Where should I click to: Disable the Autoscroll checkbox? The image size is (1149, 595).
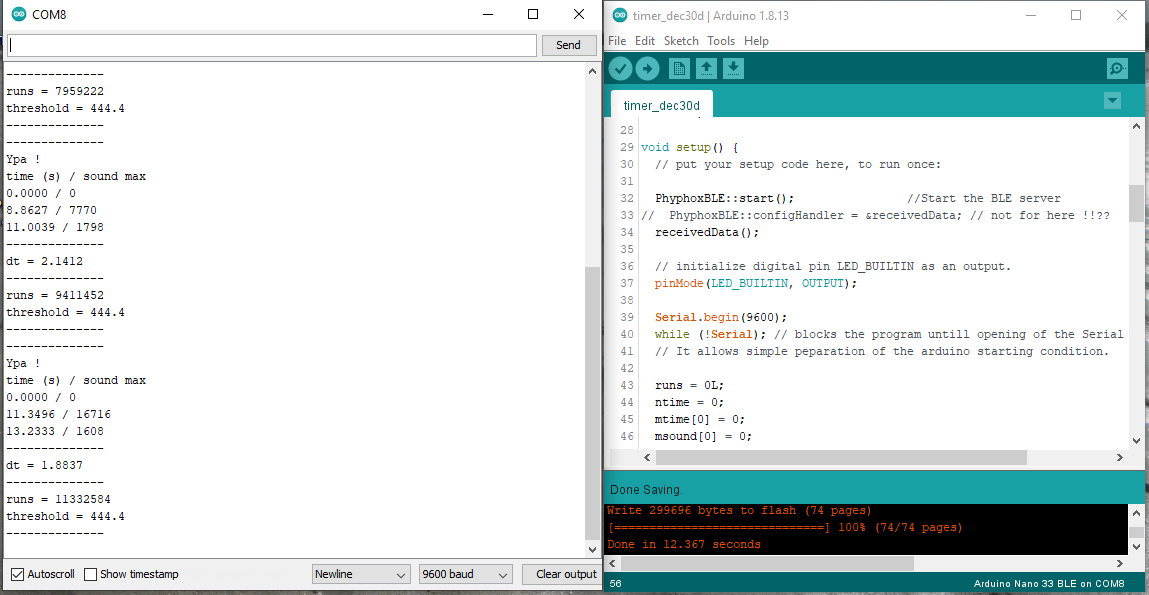coord(17,574)
